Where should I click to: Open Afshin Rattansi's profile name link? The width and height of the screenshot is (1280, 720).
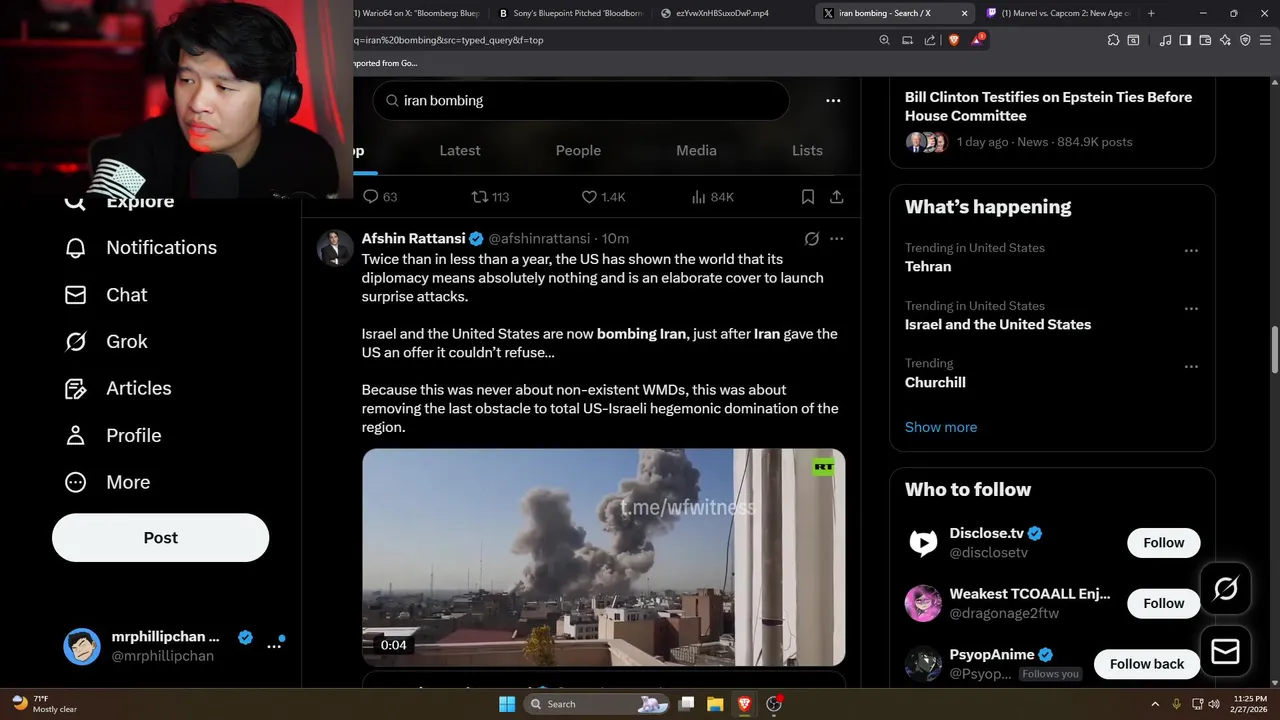tap(413, 239)
